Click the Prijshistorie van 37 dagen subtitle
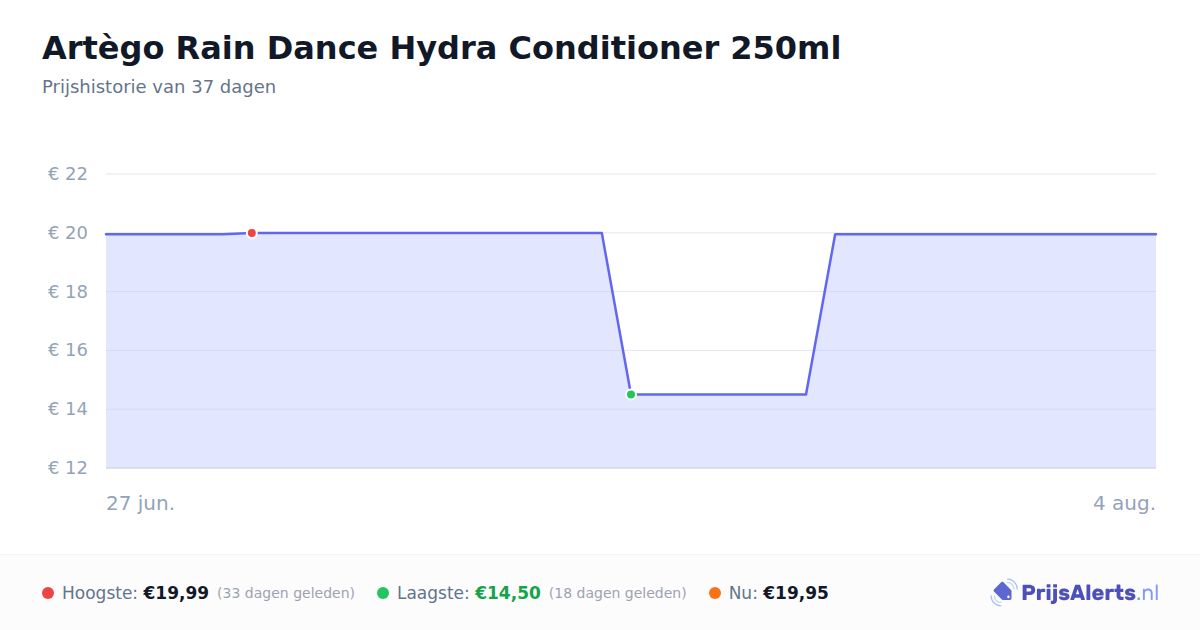1200x630 pixels. [x=159, y=87]
